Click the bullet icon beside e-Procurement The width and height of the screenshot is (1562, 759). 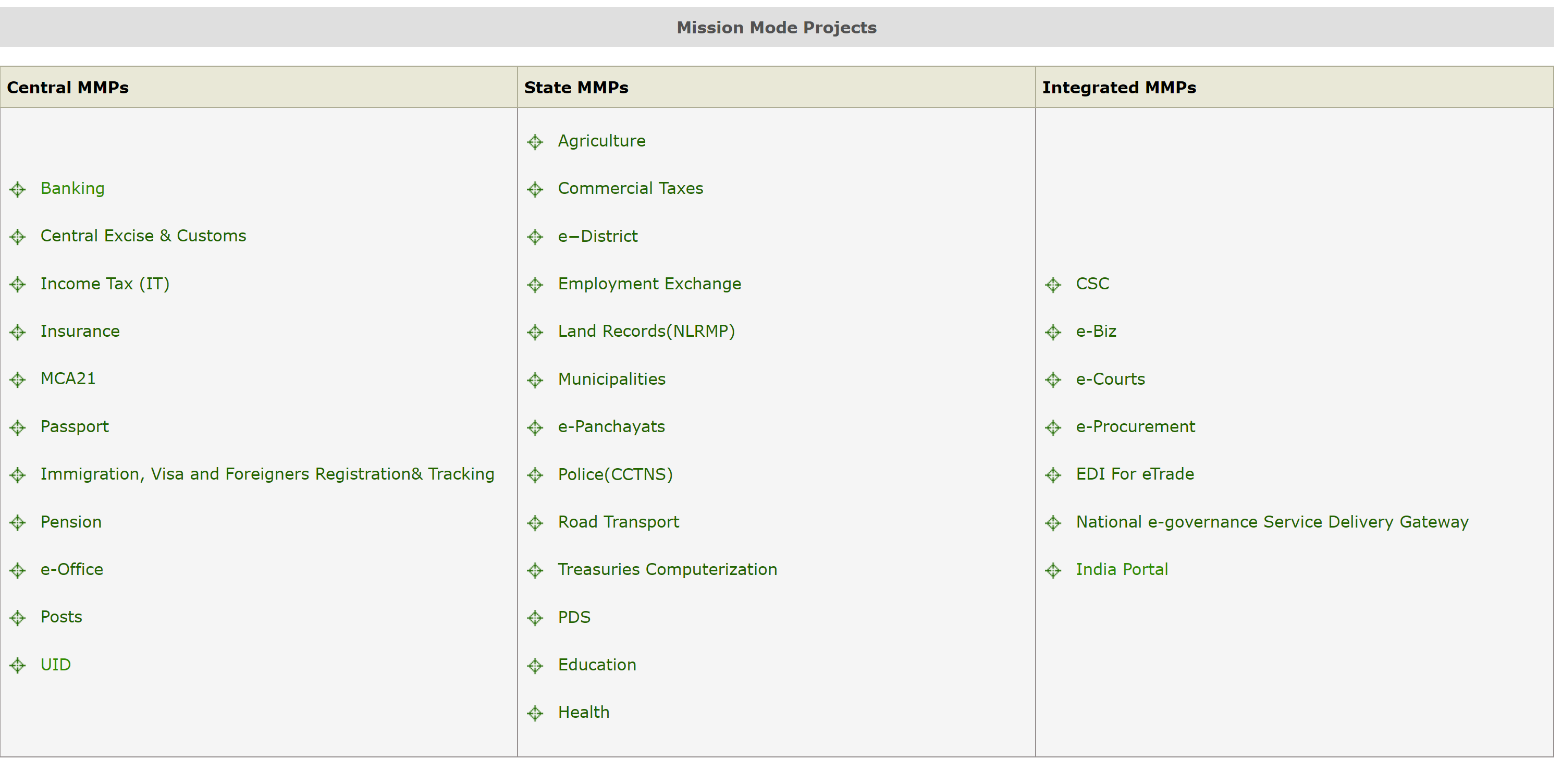[x=1053, y=428]
